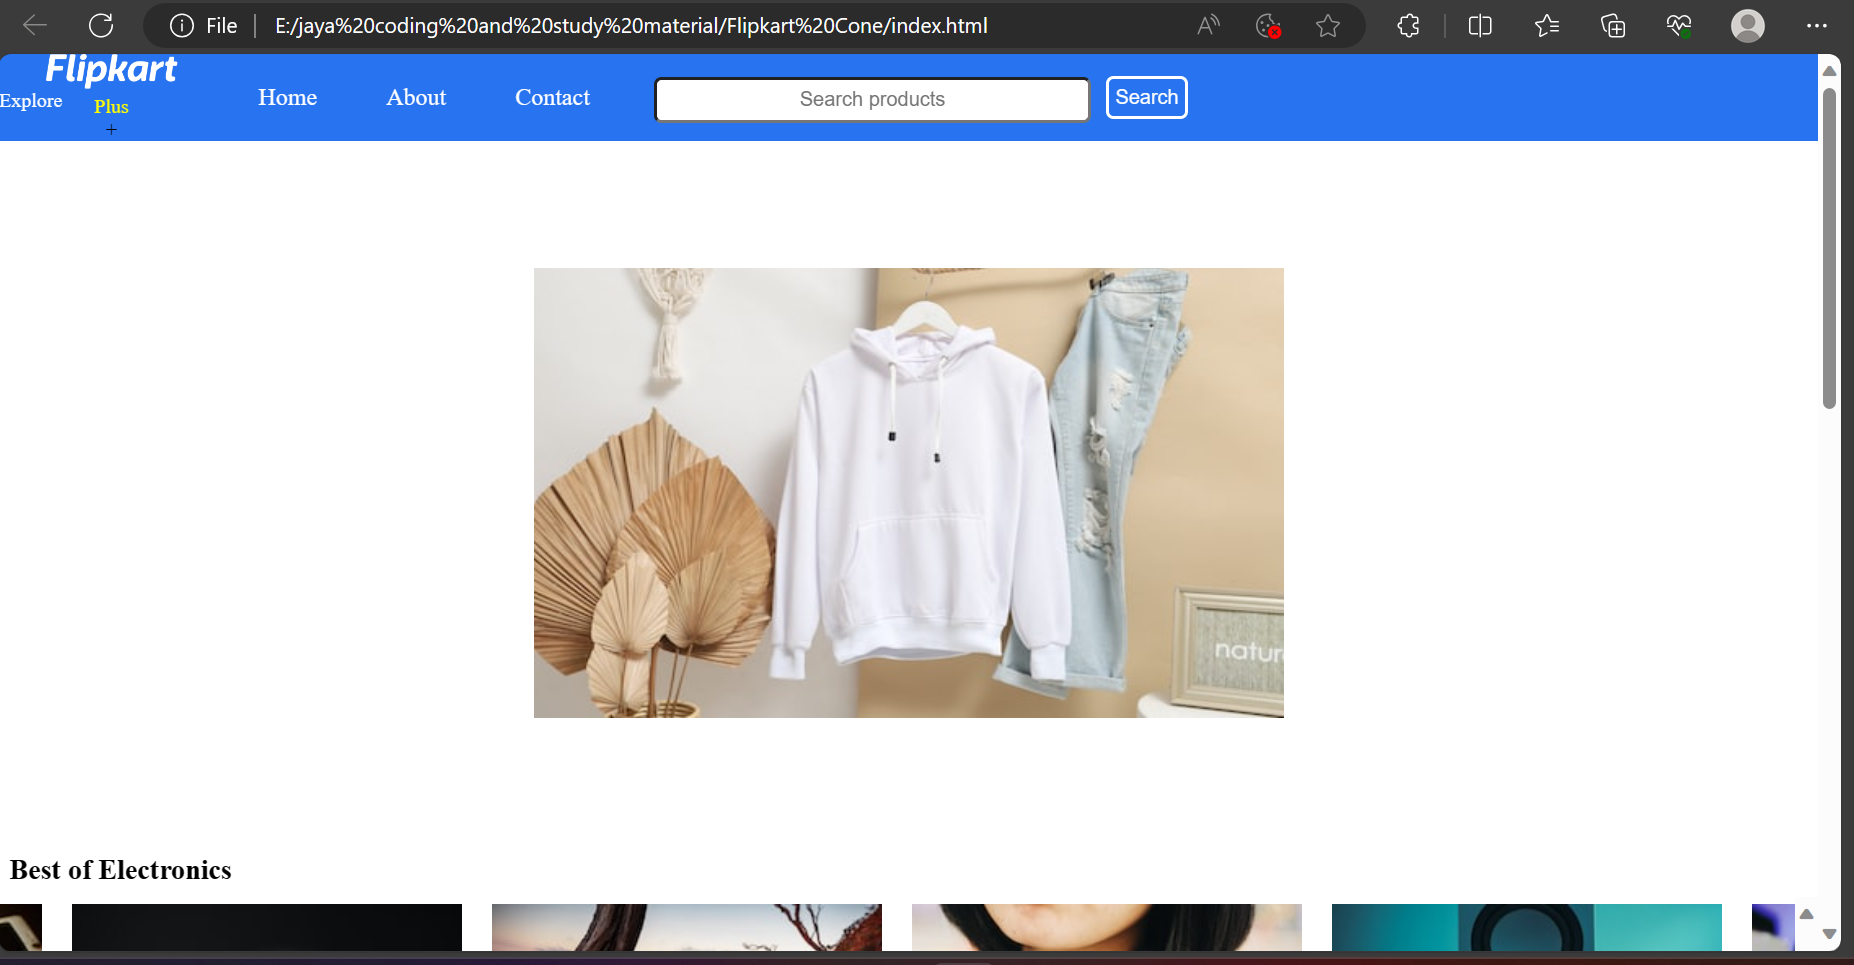Open the profile avatar menu
This screenshot has height=965, width=1854.
coord(1748,25)
